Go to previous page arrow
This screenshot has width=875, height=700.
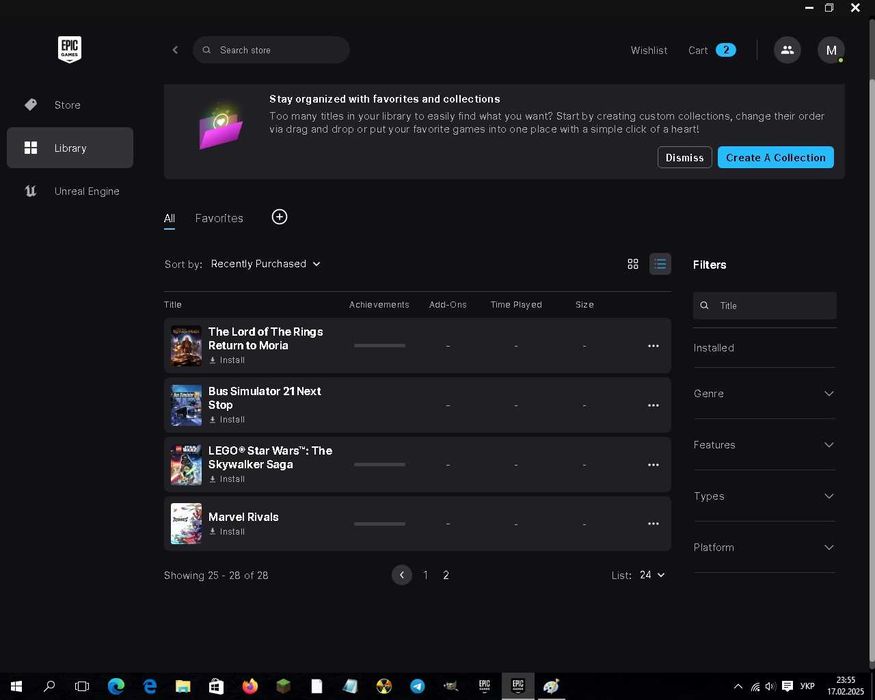402,575
